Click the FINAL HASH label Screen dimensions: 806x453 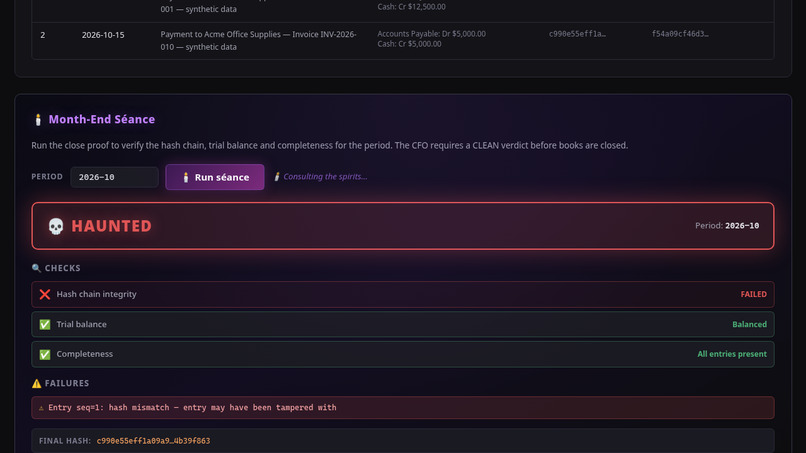pos(65,441)
